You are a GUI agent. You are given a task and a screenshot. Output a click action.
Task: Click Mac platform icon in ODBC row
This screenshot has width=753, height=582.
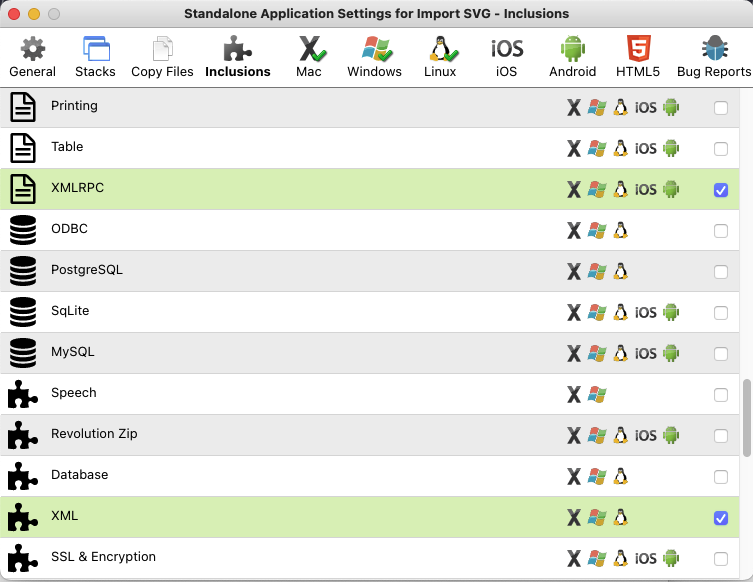click(574, 231)
